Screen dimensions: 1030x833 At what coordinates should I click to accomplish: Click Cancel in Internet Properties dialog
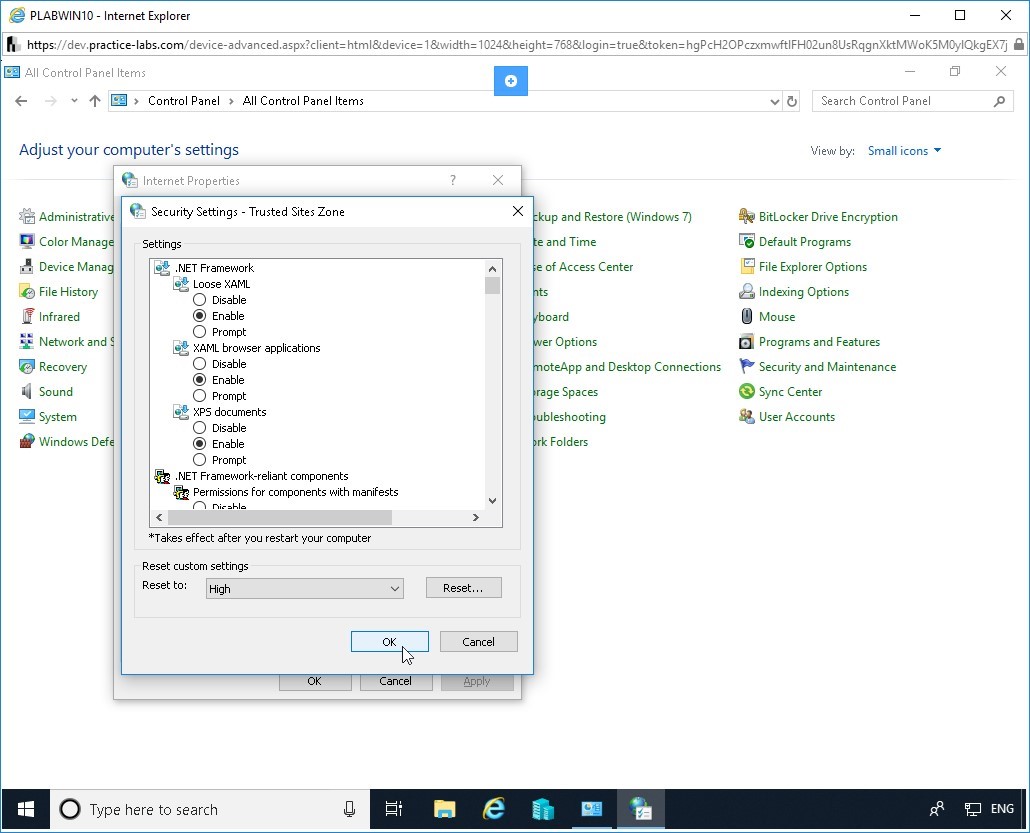tap(395, 681)
